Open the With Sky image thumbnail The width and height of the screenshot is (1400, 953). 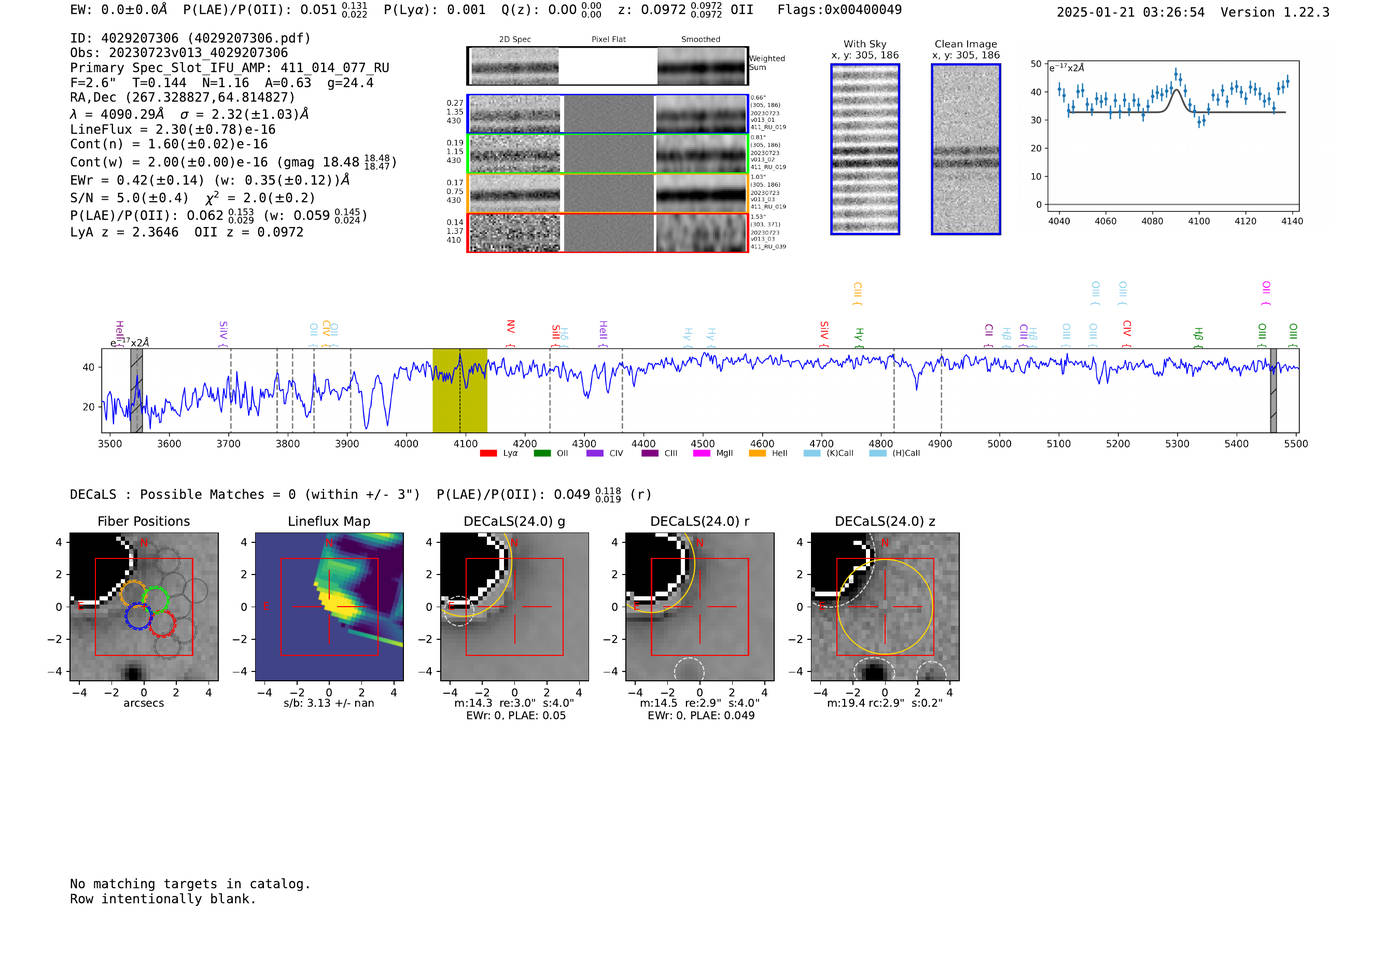pyautogui.click(x=865, y=149)
